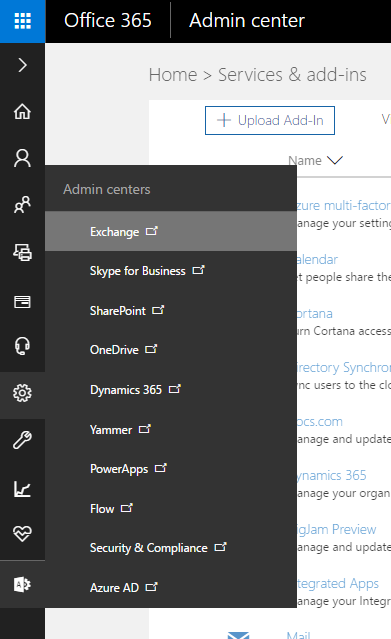Select the Settings gear icon
The image size is (391, 639).
[x=22, y=393]
